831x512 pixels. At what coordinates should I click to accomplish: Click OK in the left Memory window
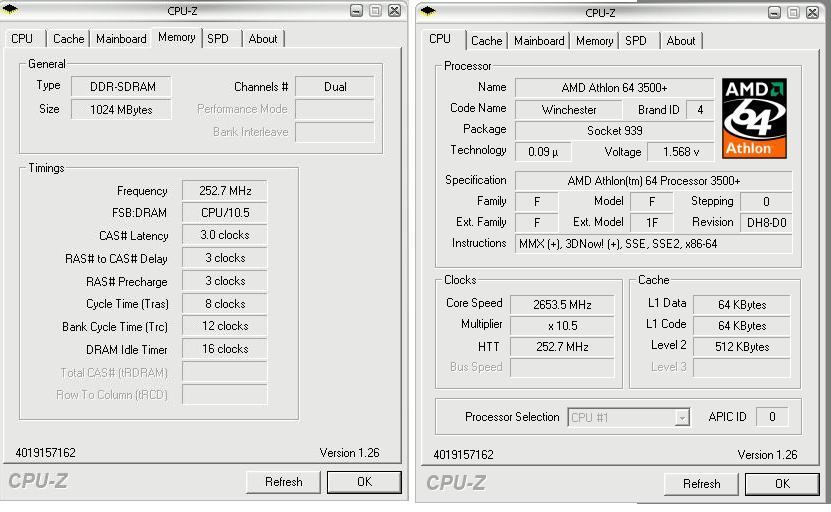[364, 482]
